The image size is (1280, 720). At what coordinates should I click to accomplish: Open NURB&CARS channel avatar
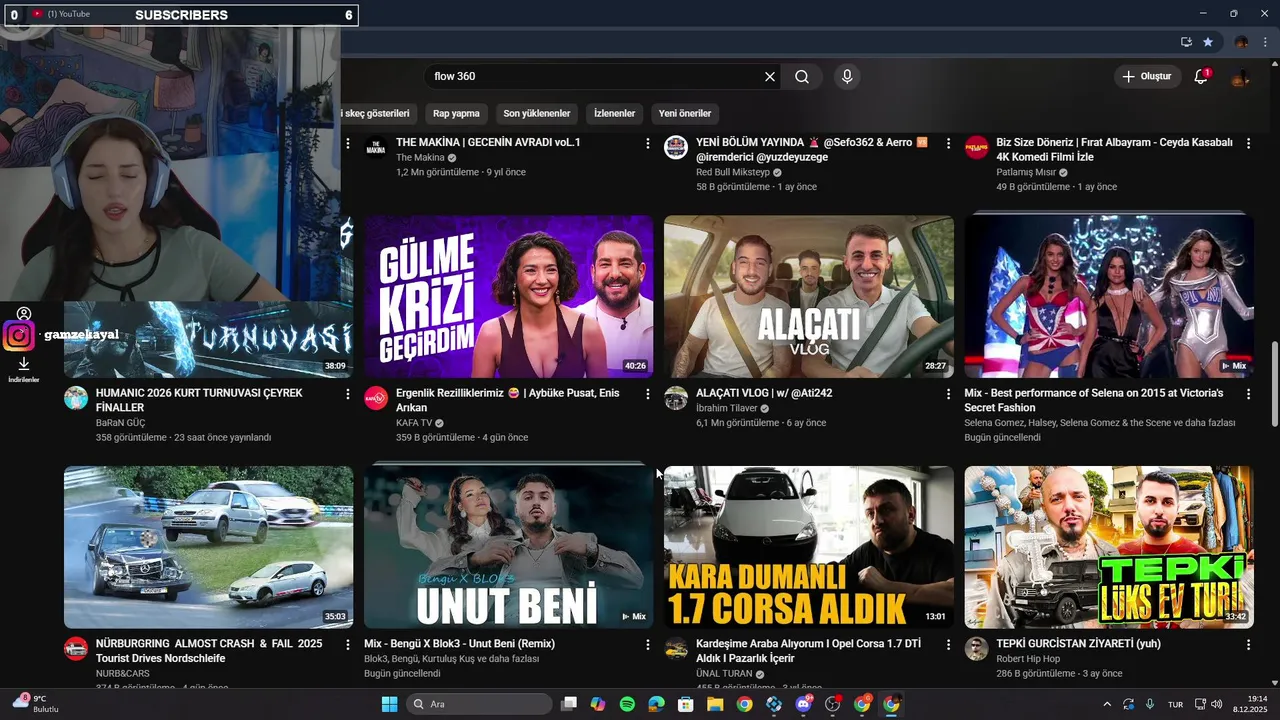pos(76,649)
